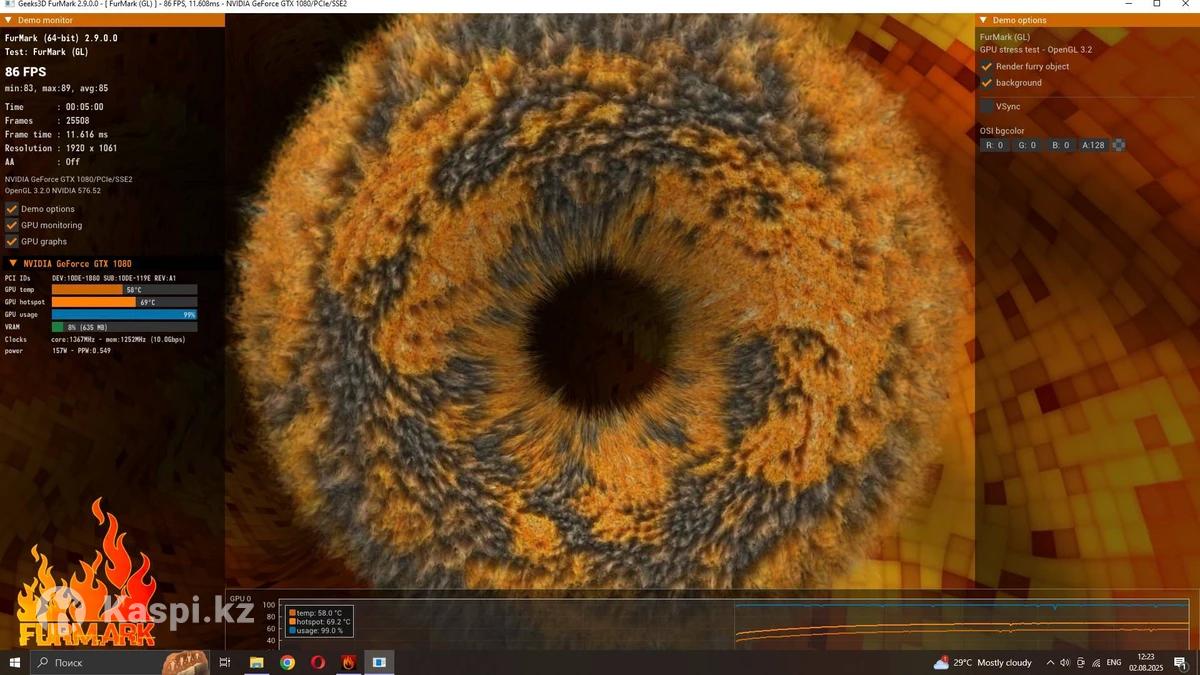Collapse the Demo options panel
The height and width of the screenshot is (675, 1200).
tap(983, 20)
